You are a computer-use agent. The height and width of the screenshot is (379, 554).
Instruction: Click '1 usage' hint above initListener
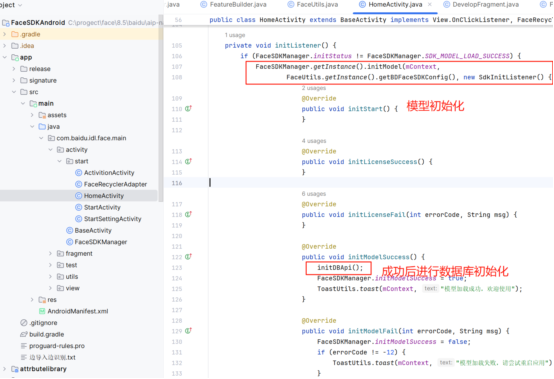pos(235,35)
